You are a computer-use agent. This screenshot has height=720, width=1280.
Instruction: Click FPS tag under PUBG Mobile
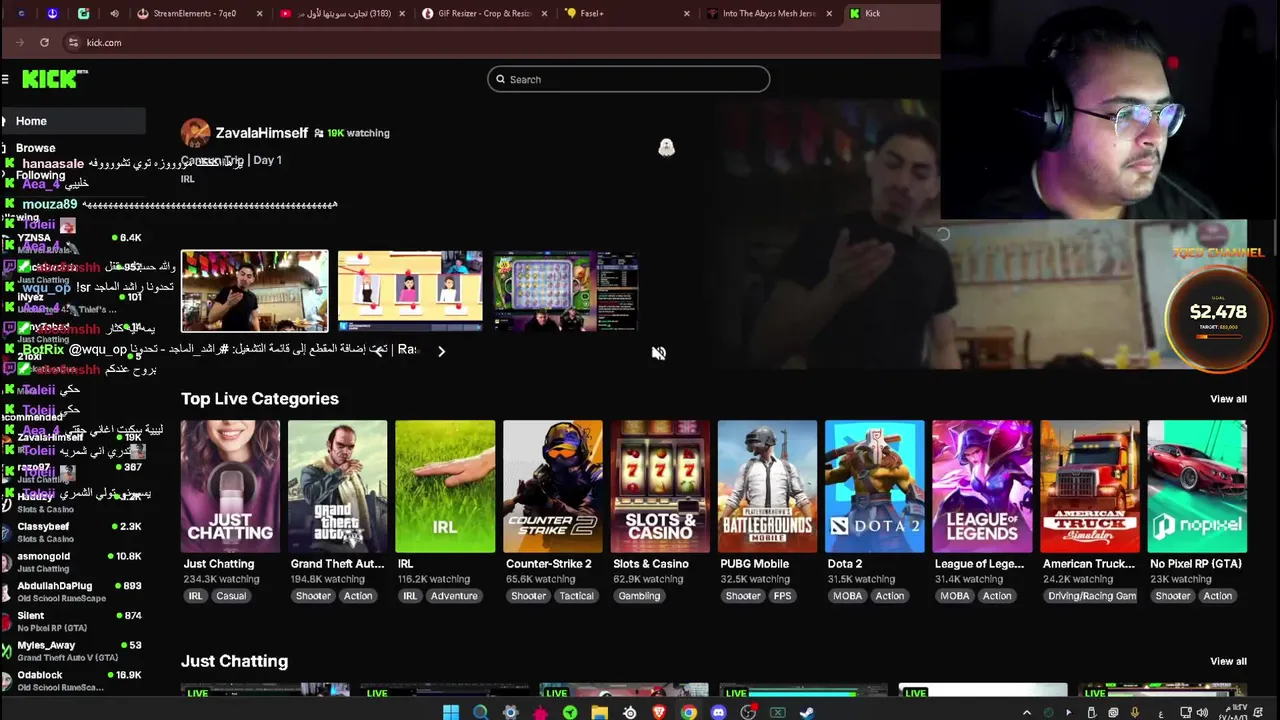(782, 596)
